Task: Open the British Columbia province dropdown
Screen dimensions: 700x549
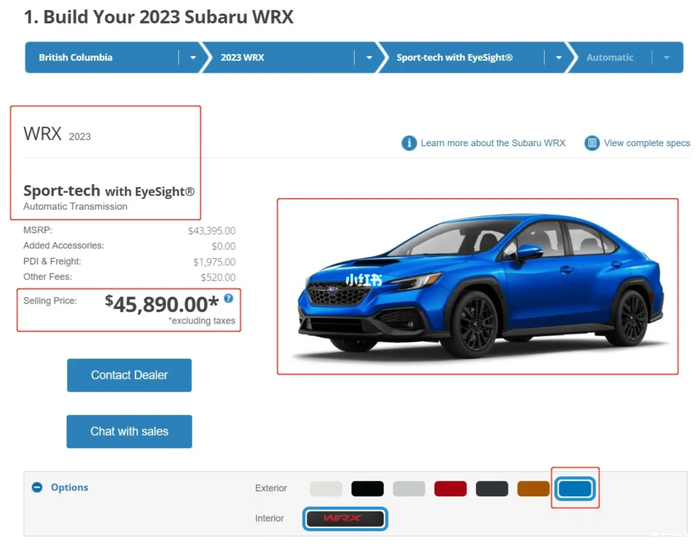Action: (112, 58)
